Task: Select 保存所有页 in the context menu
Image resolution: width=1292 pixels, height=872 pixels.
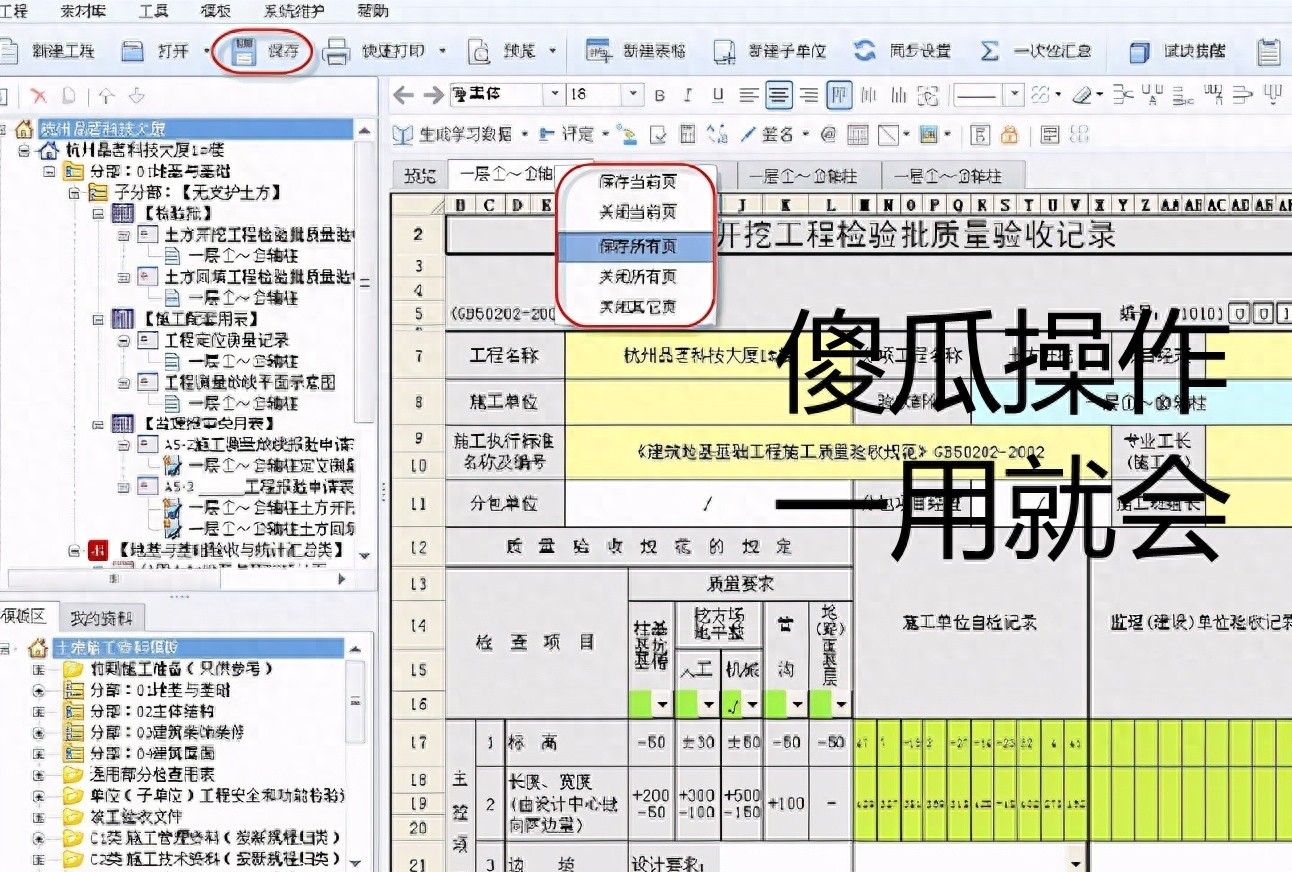Action: pos(637,245)
